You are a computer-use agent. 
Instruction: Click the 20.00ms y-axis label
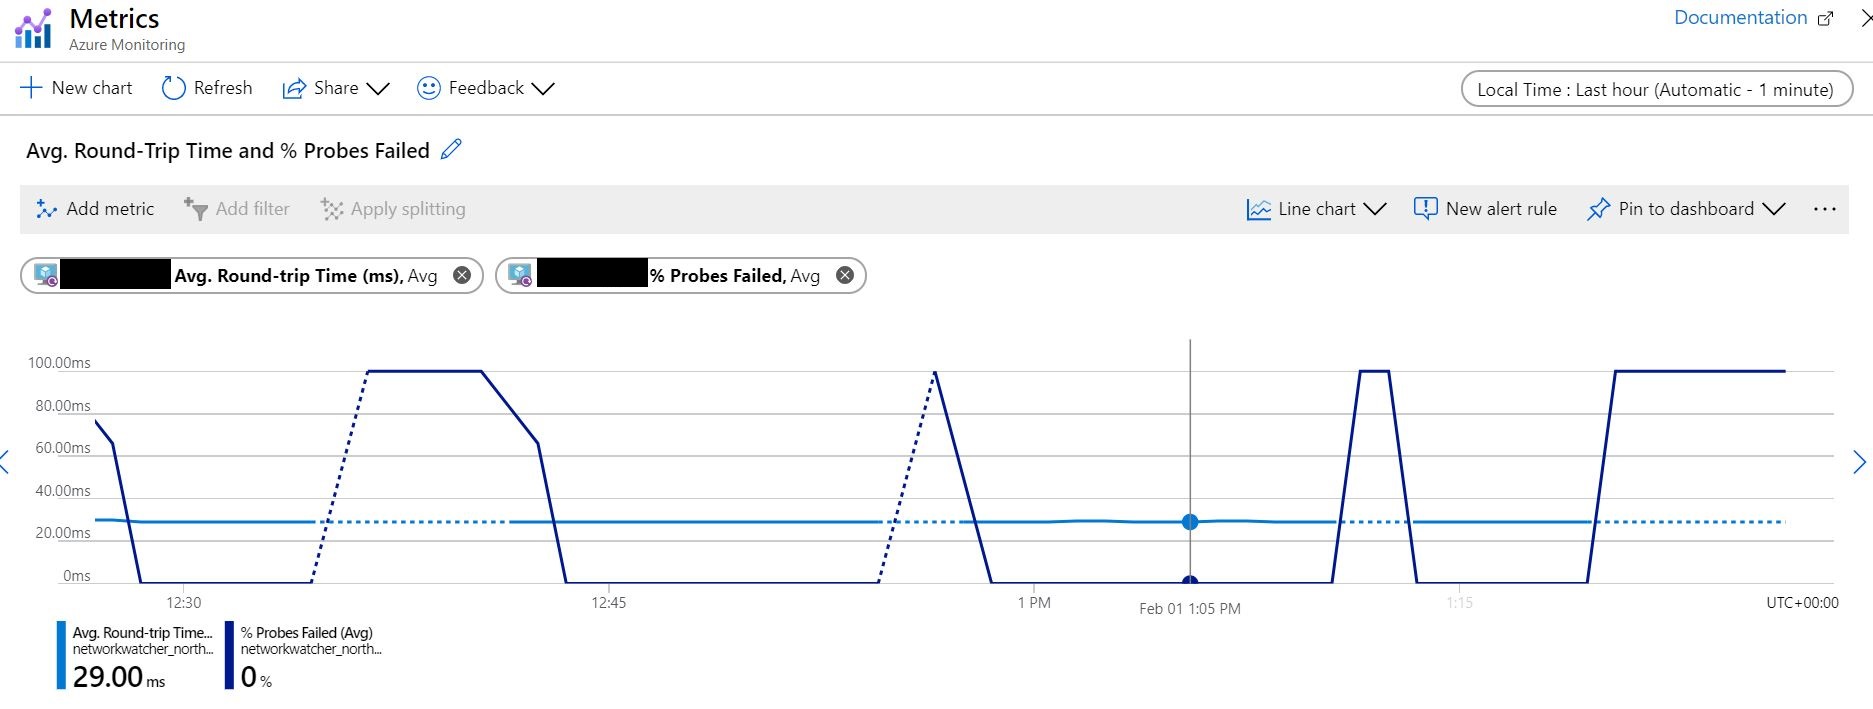click(63, 533)
